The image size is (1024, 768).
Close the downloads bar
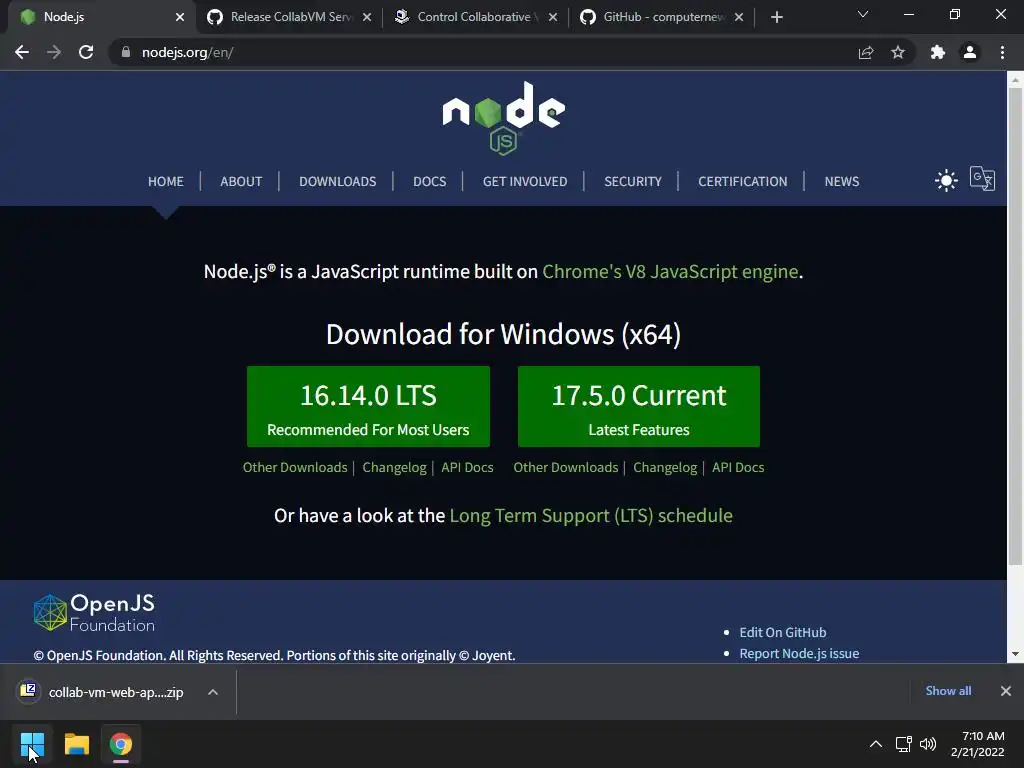[x=1006, y=691]
